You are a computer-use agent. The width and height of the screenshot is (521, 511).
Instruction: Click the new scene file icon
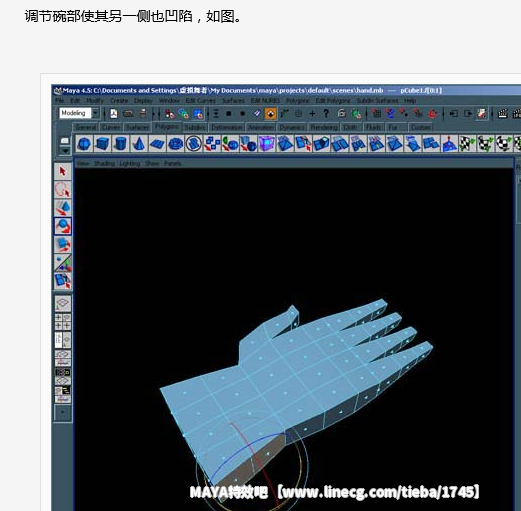click(x=114, y=114)
